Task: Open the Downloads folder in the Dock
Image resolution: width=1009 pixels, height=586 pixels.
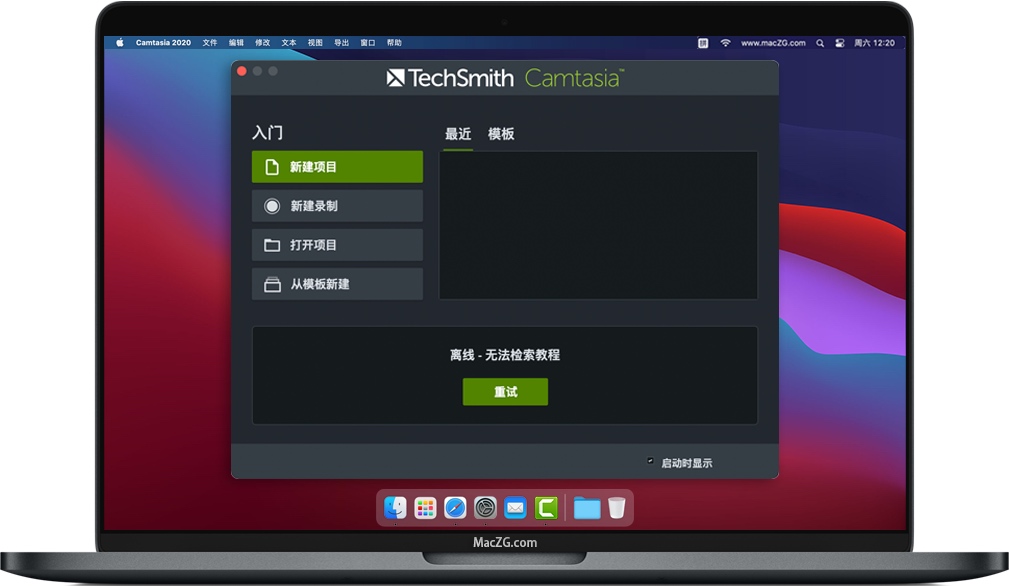Action: pyautogui.click(x=587, y=508)
